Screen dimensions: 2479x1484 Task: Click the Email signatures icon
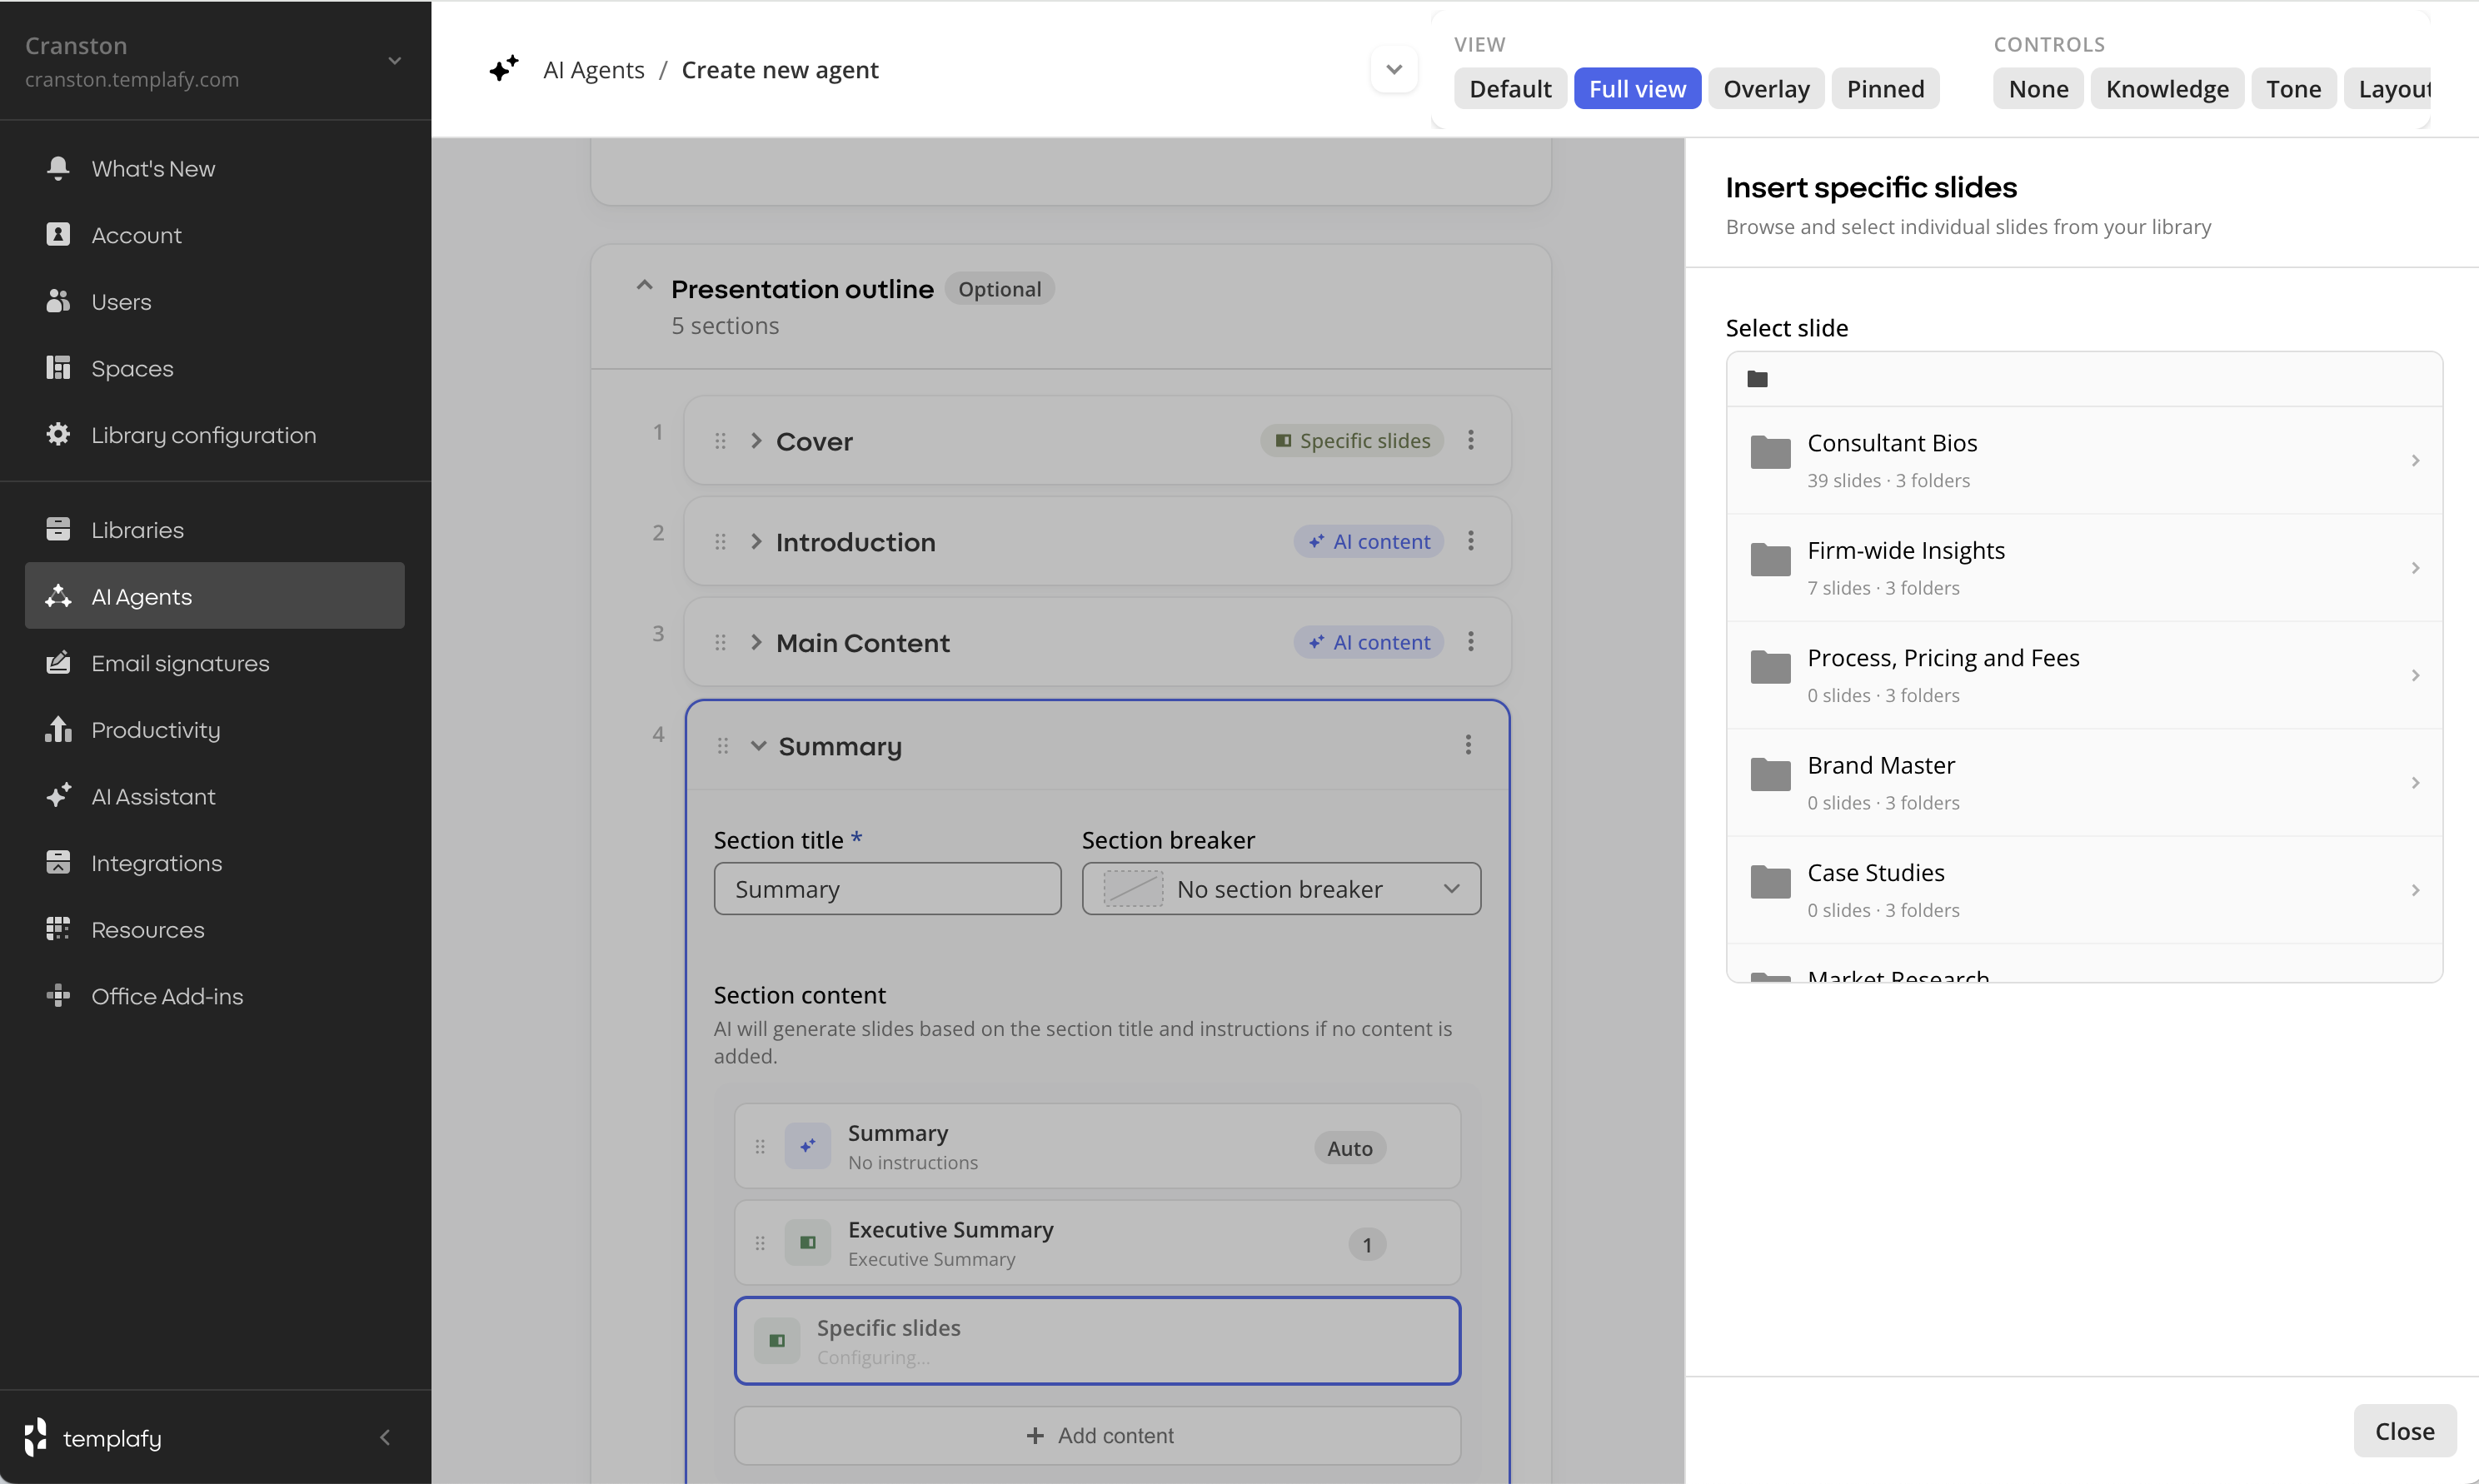tap(58, 663)
